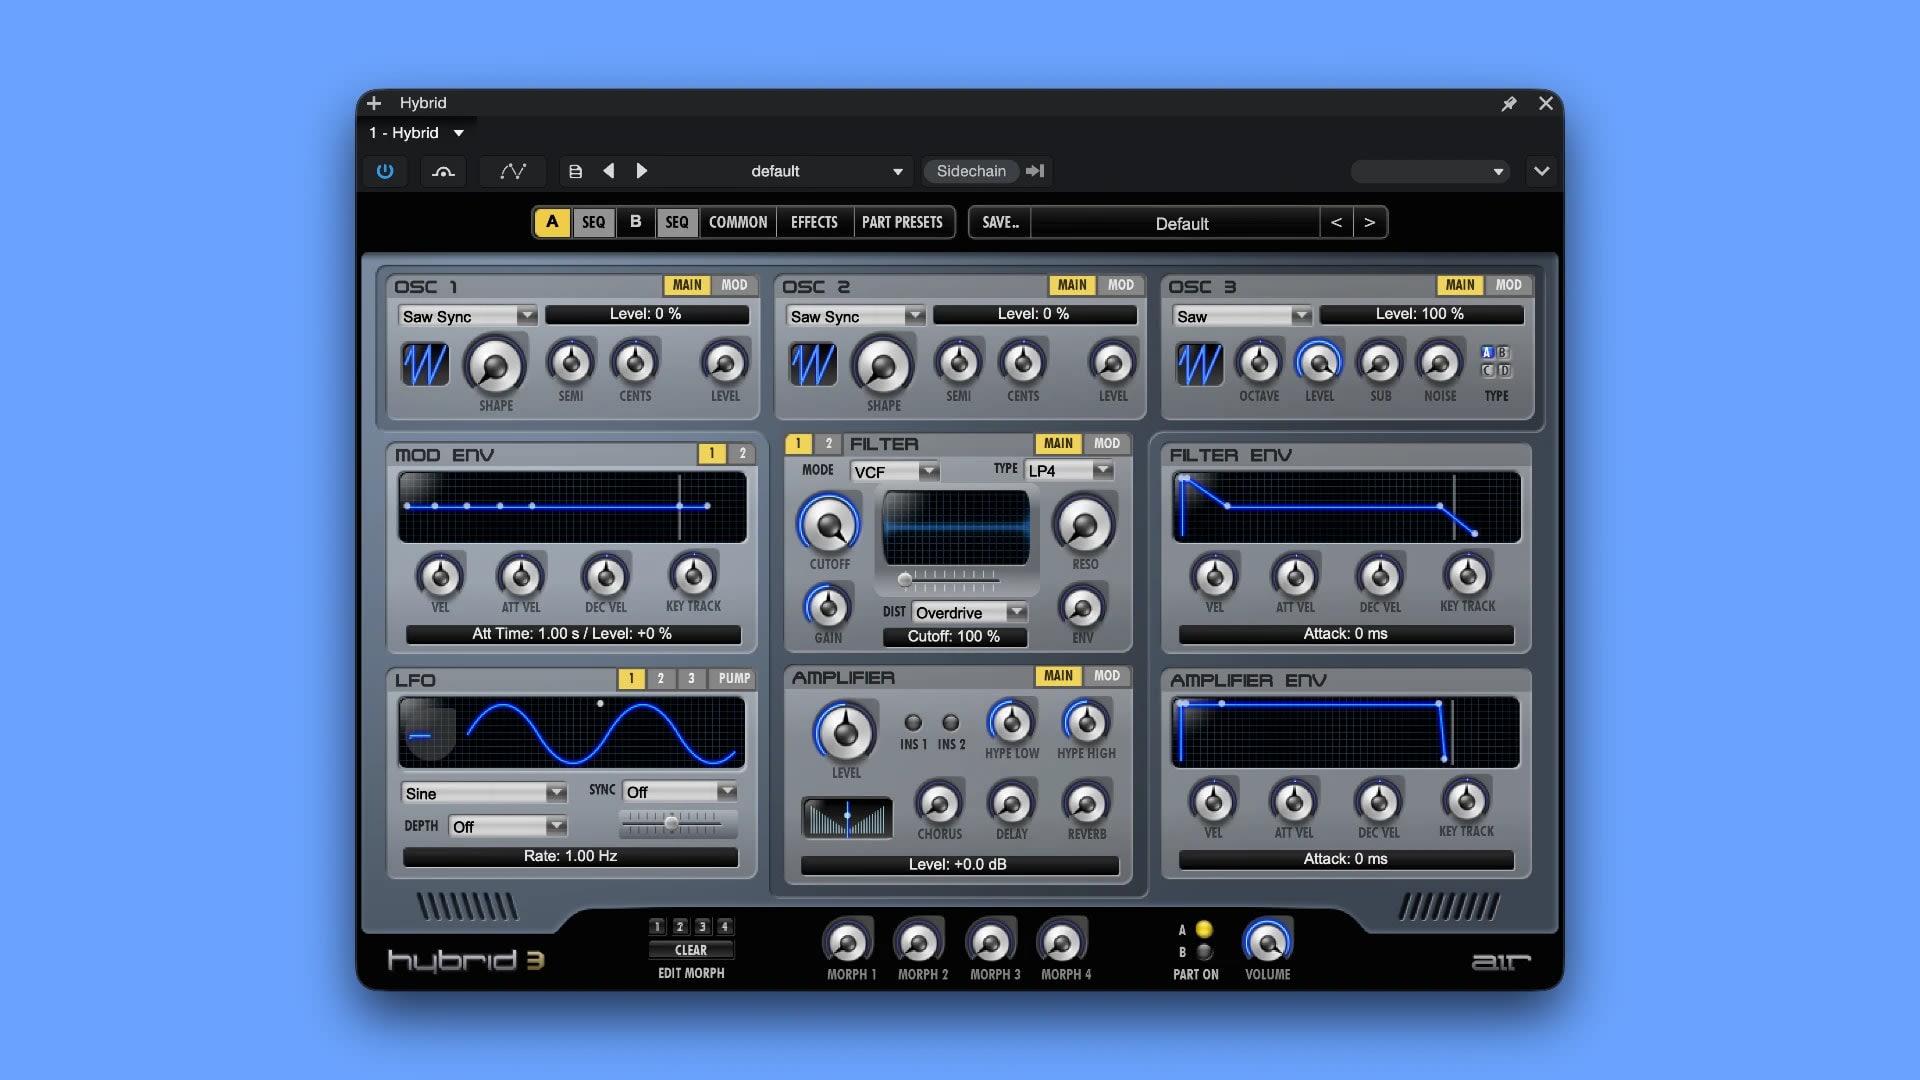Go to previous preset with left arrow
1920x1080 pixels.
click(608, 171)
